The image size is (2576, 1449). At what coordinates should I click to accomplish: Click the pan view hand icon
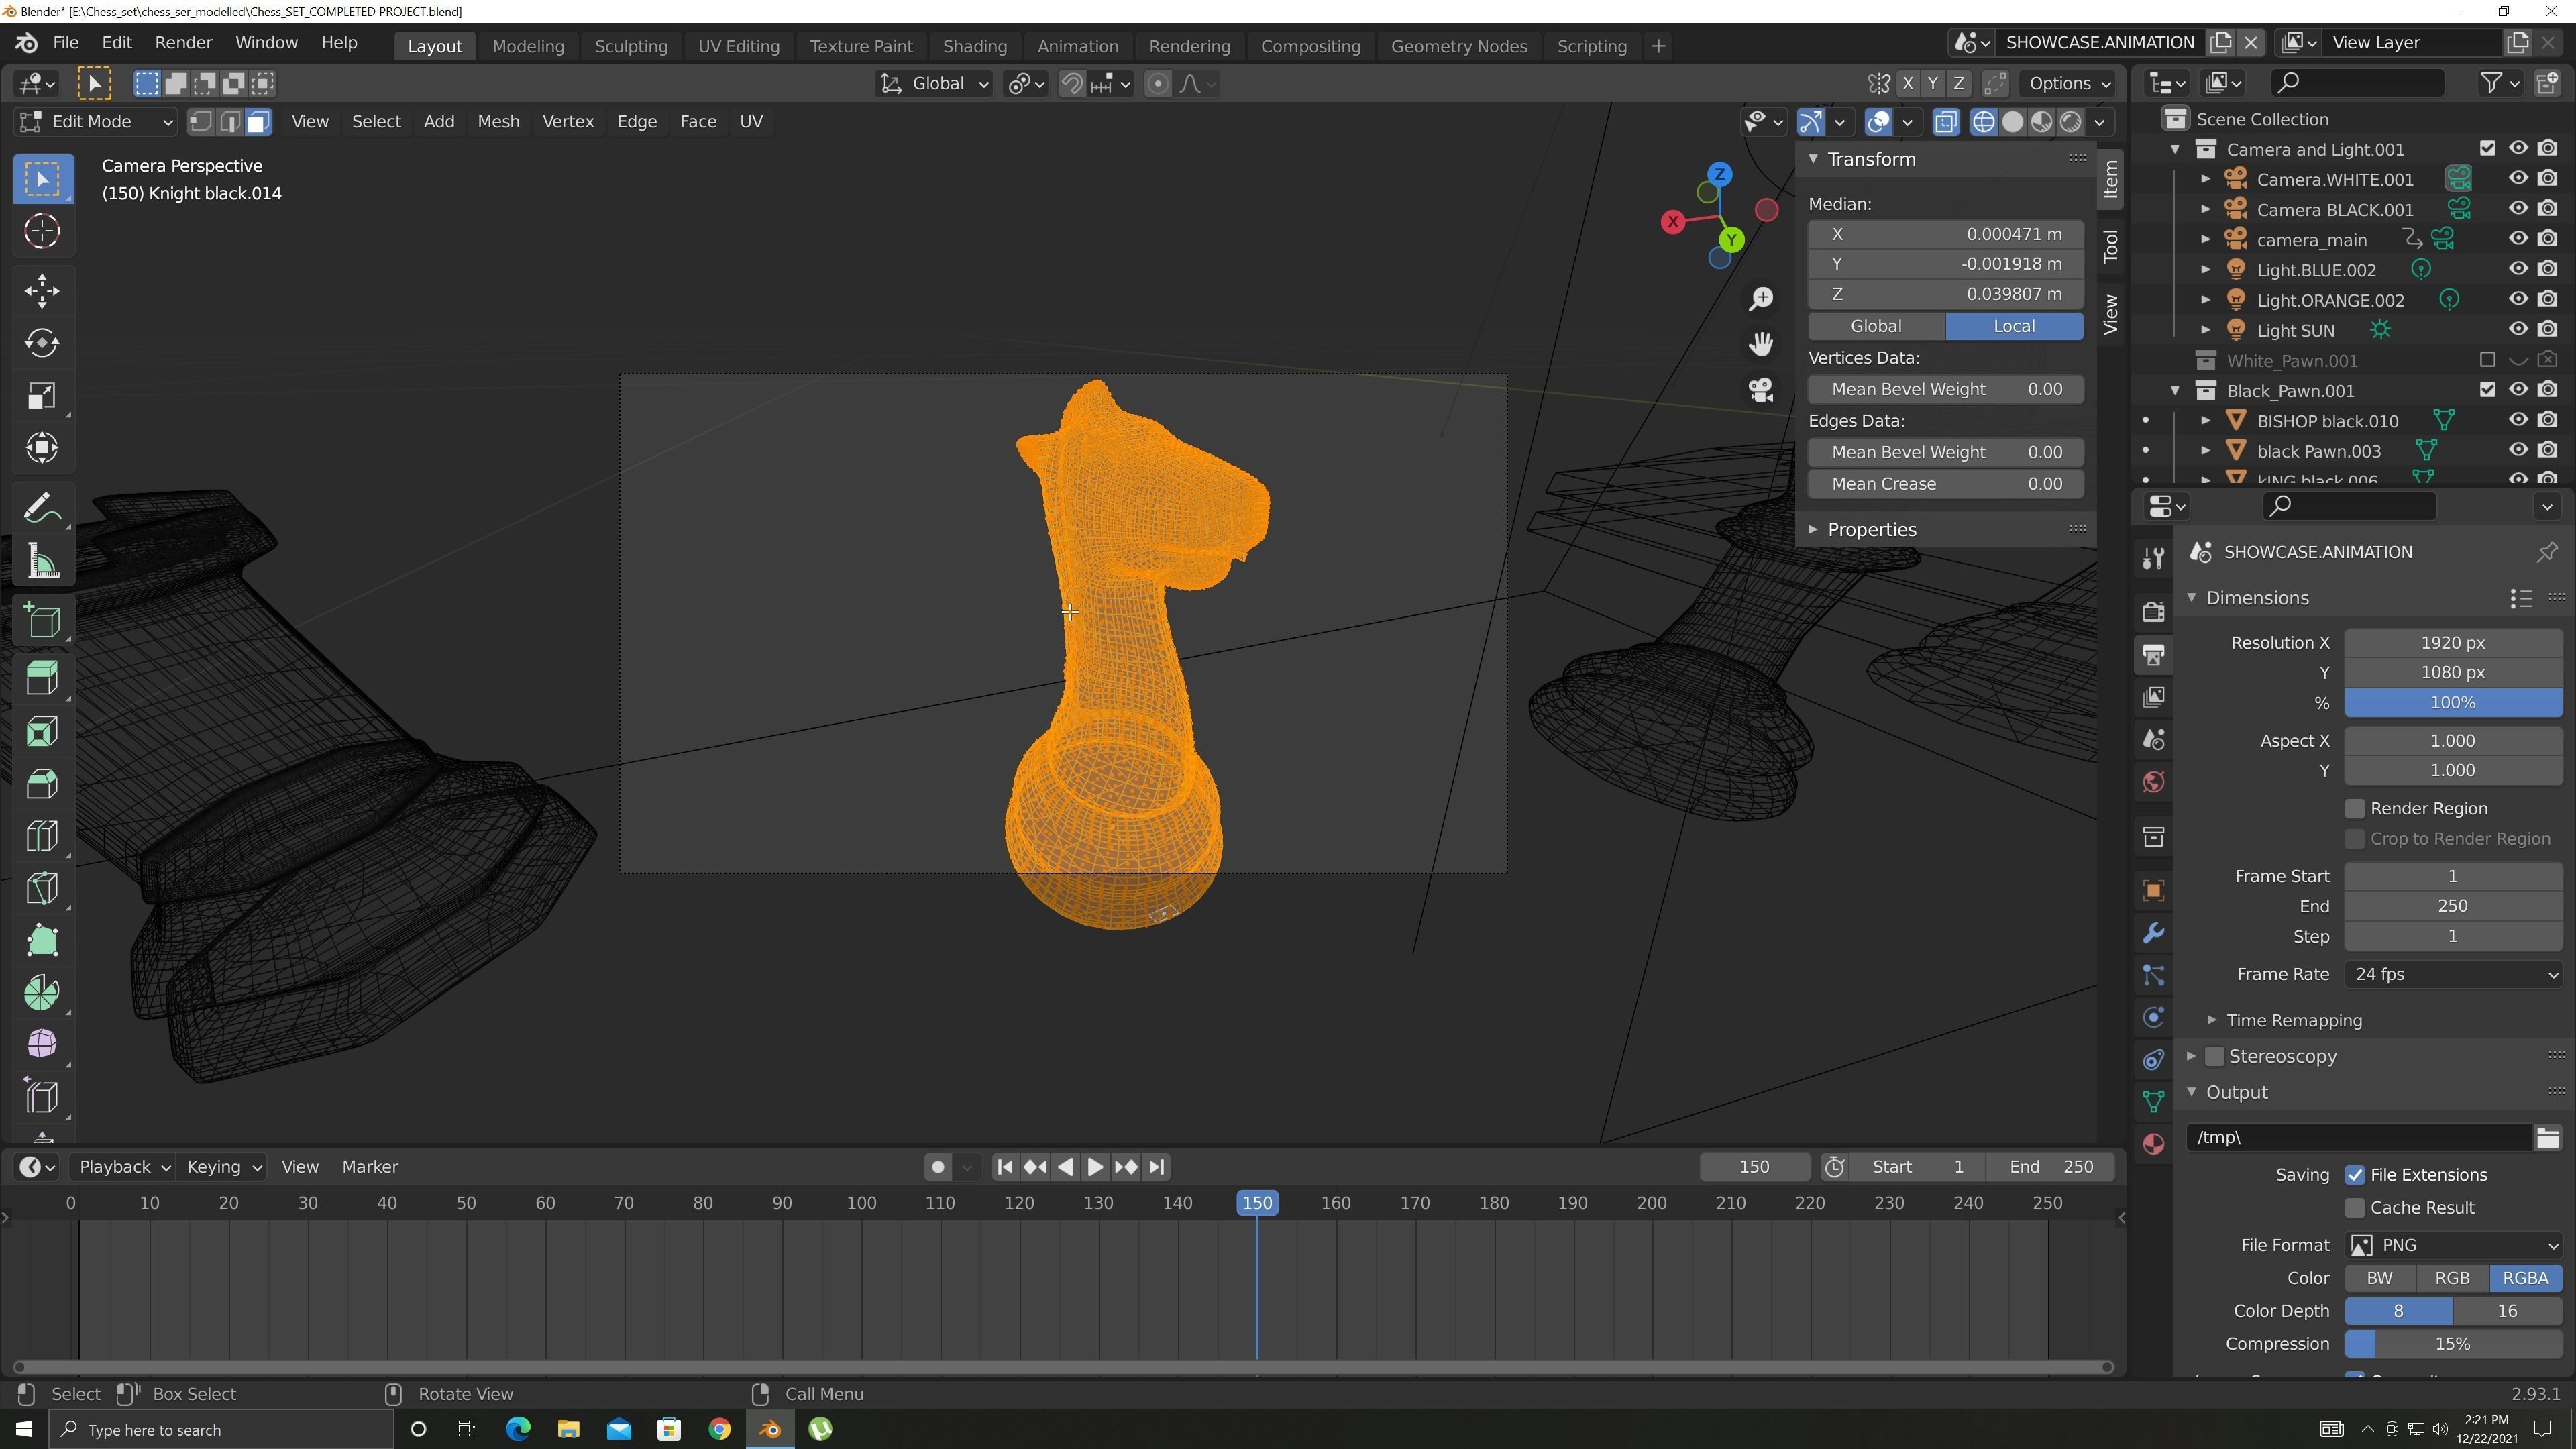click(1760, 344)
